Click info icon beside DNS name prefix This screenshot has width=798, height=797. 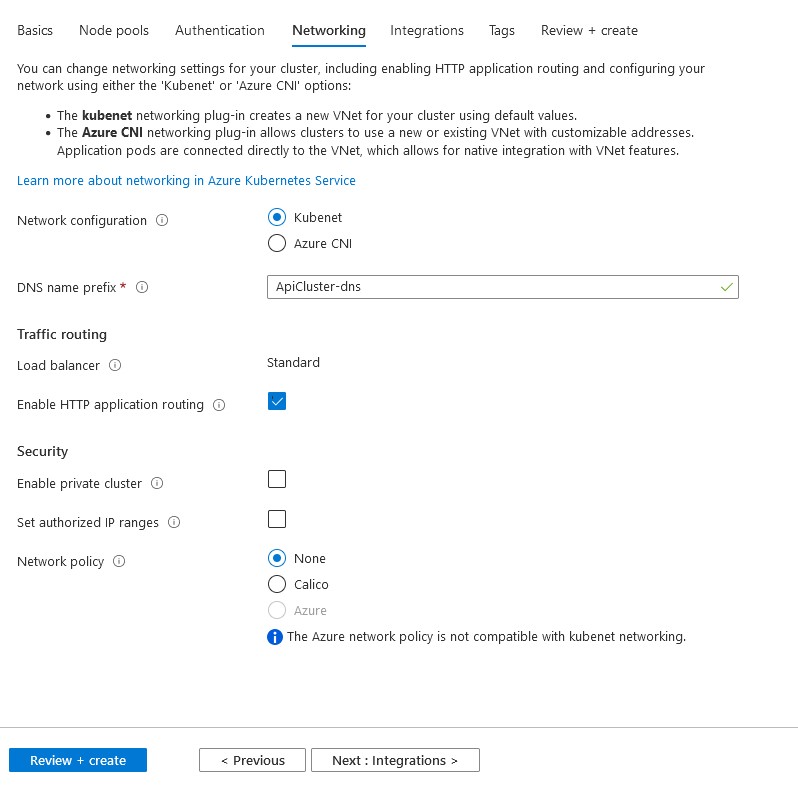(x=142, y=288)
